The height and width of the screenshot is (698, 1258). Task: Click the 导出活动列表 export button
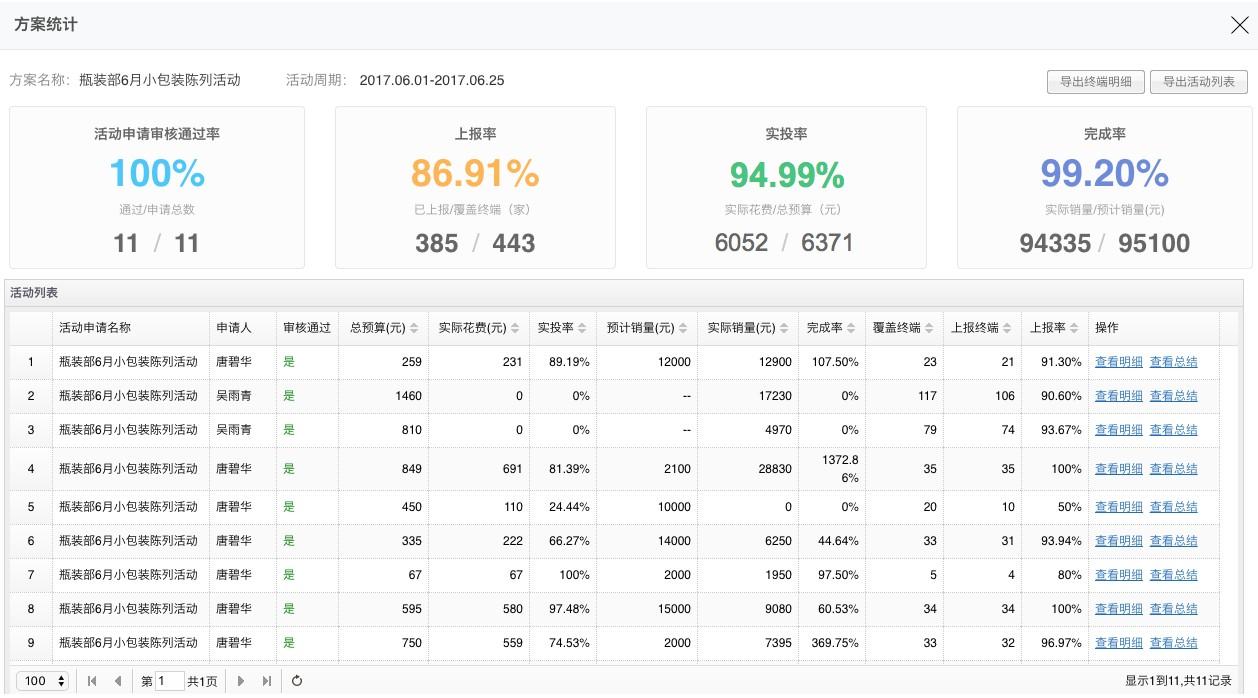(x=1198, y=81)
